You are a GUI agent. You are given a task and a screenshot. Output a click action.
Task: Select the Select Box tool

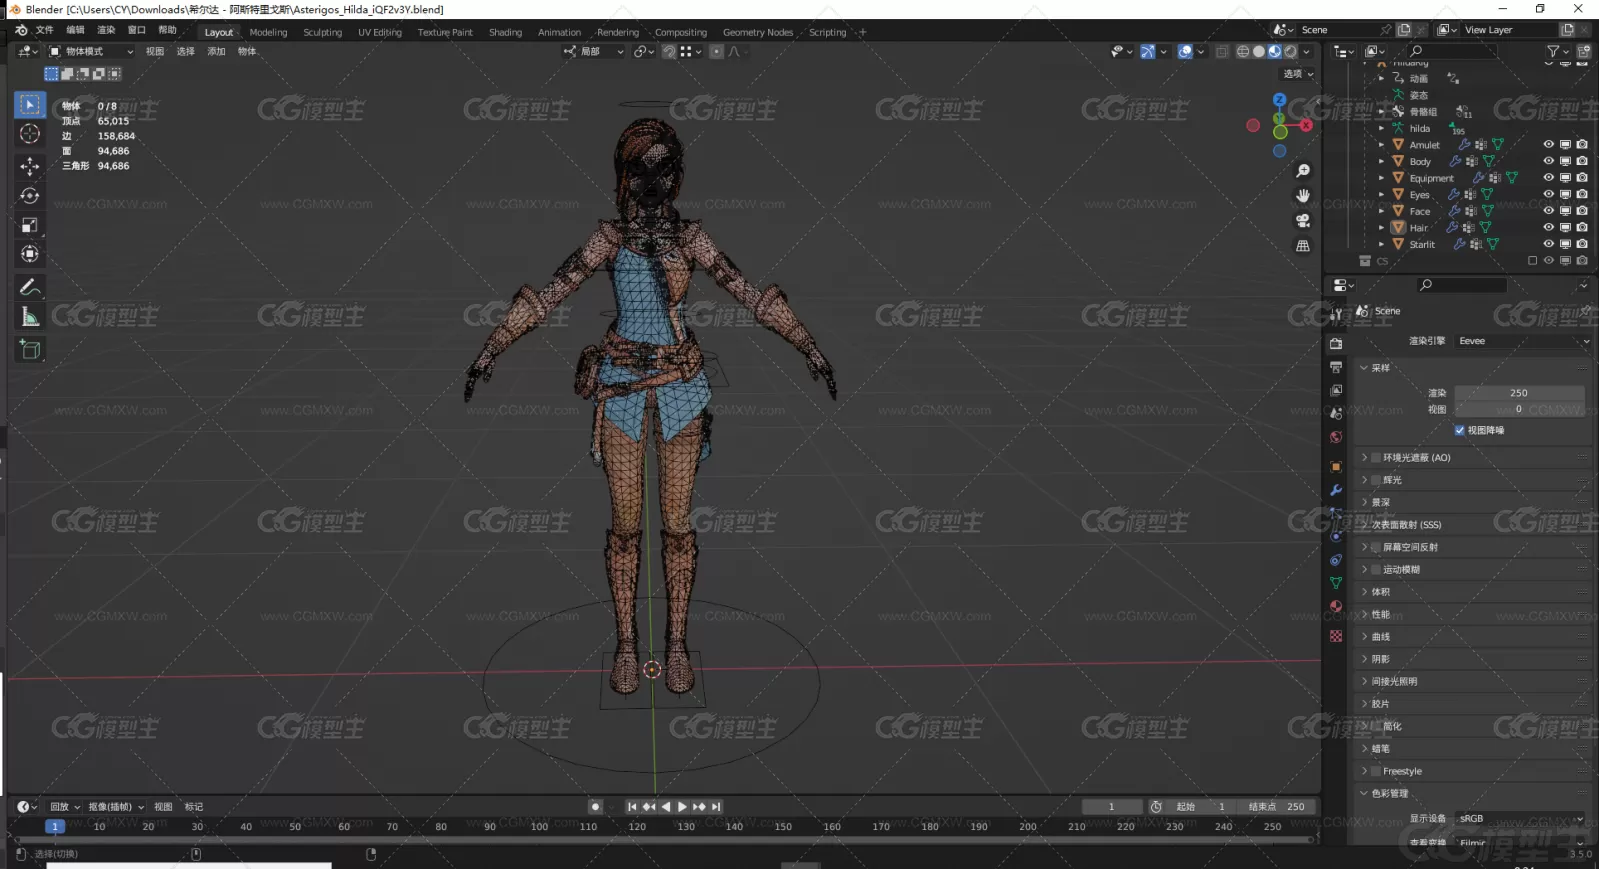[x=30, y=105]
